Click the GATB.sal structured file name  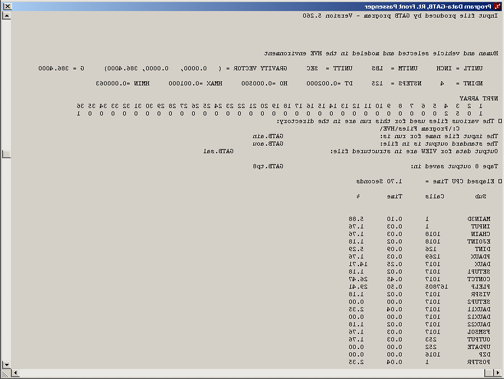click(x=218, y=151)
